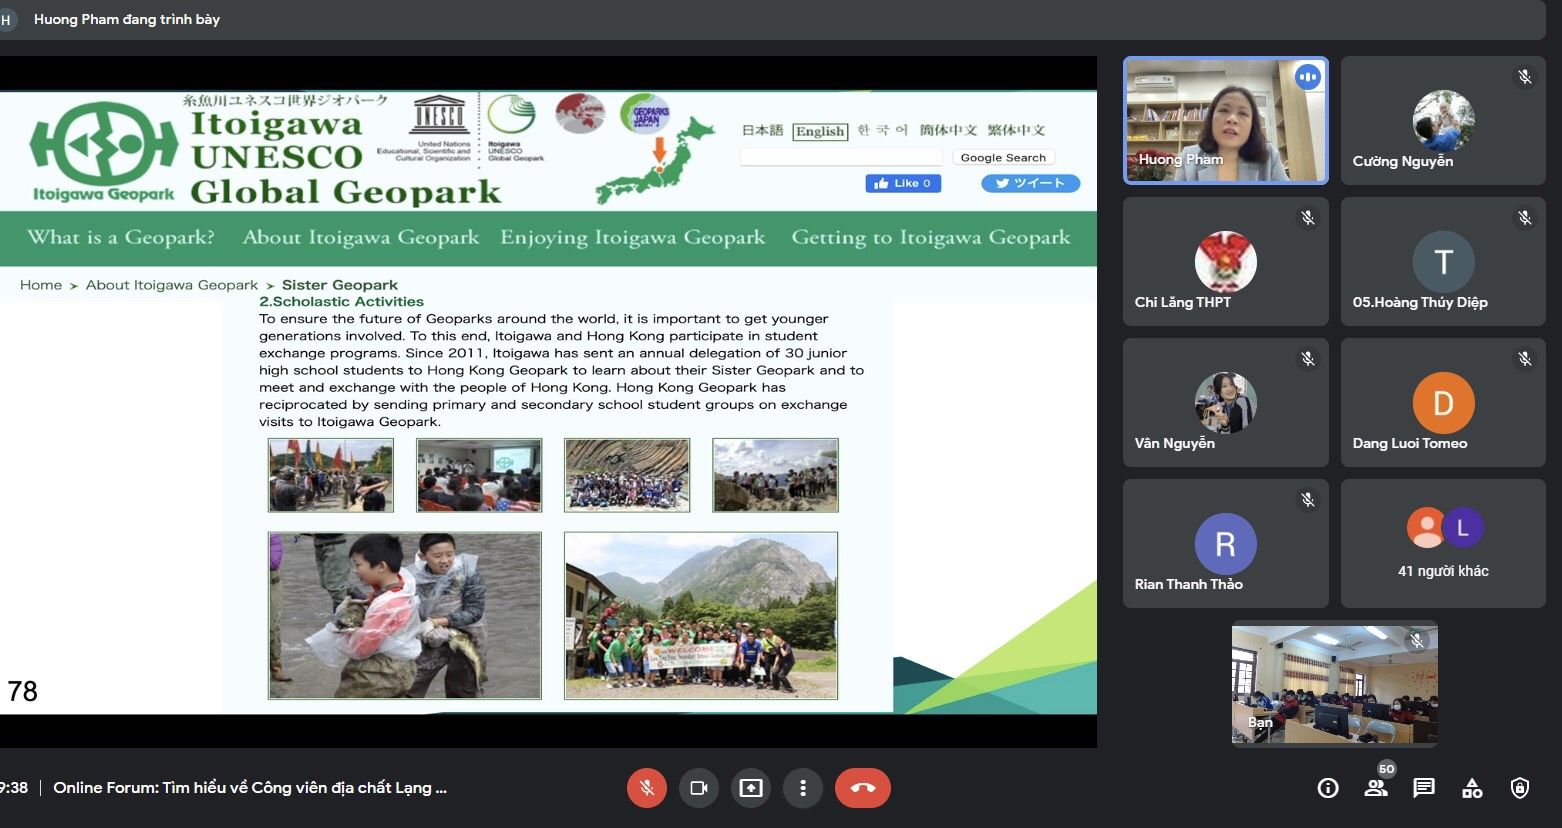Click the Twitter tweet button
1562x828 pixels.
coord(1030,183)
